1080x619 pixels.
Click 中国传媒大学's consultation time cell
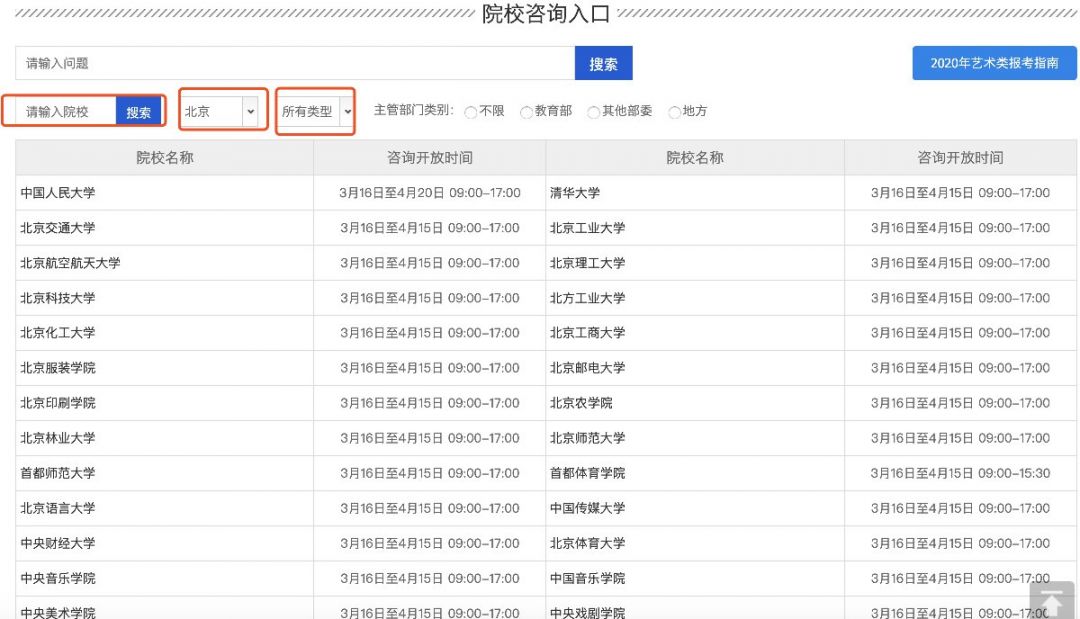pyautogui.click(x=960, y=508)
